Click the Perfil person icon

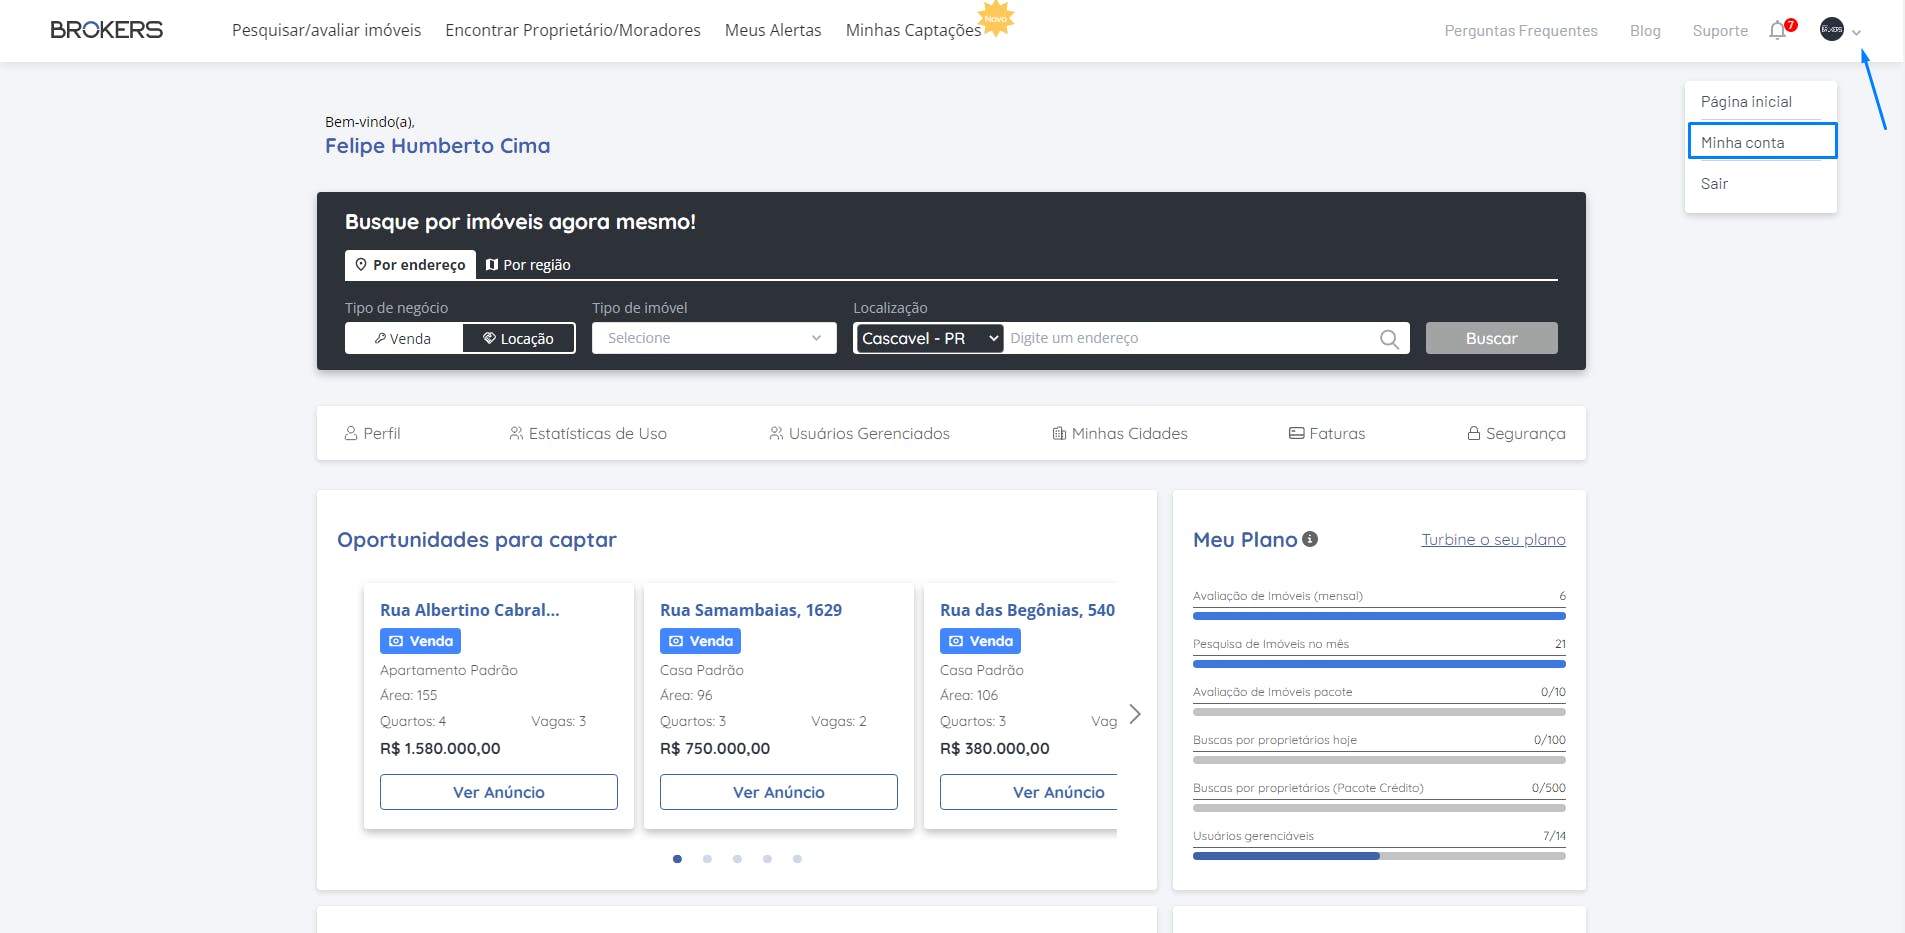point(351,433)
